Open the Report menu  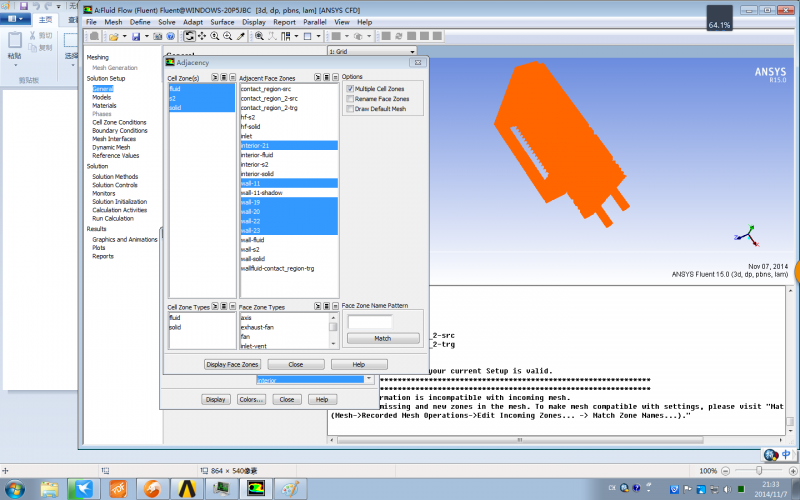click(x=284, y=22)
